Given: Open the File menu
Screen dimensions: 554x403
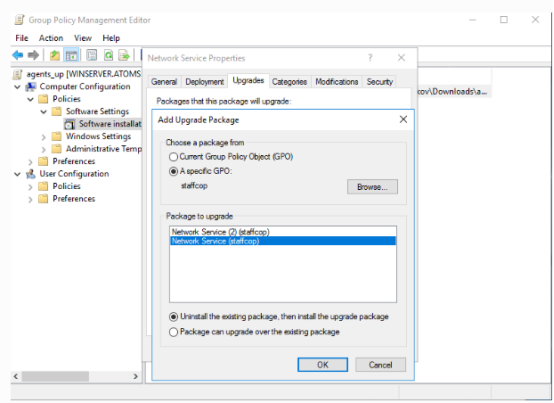Looking at the screenshot, I should tap(22, 38).
